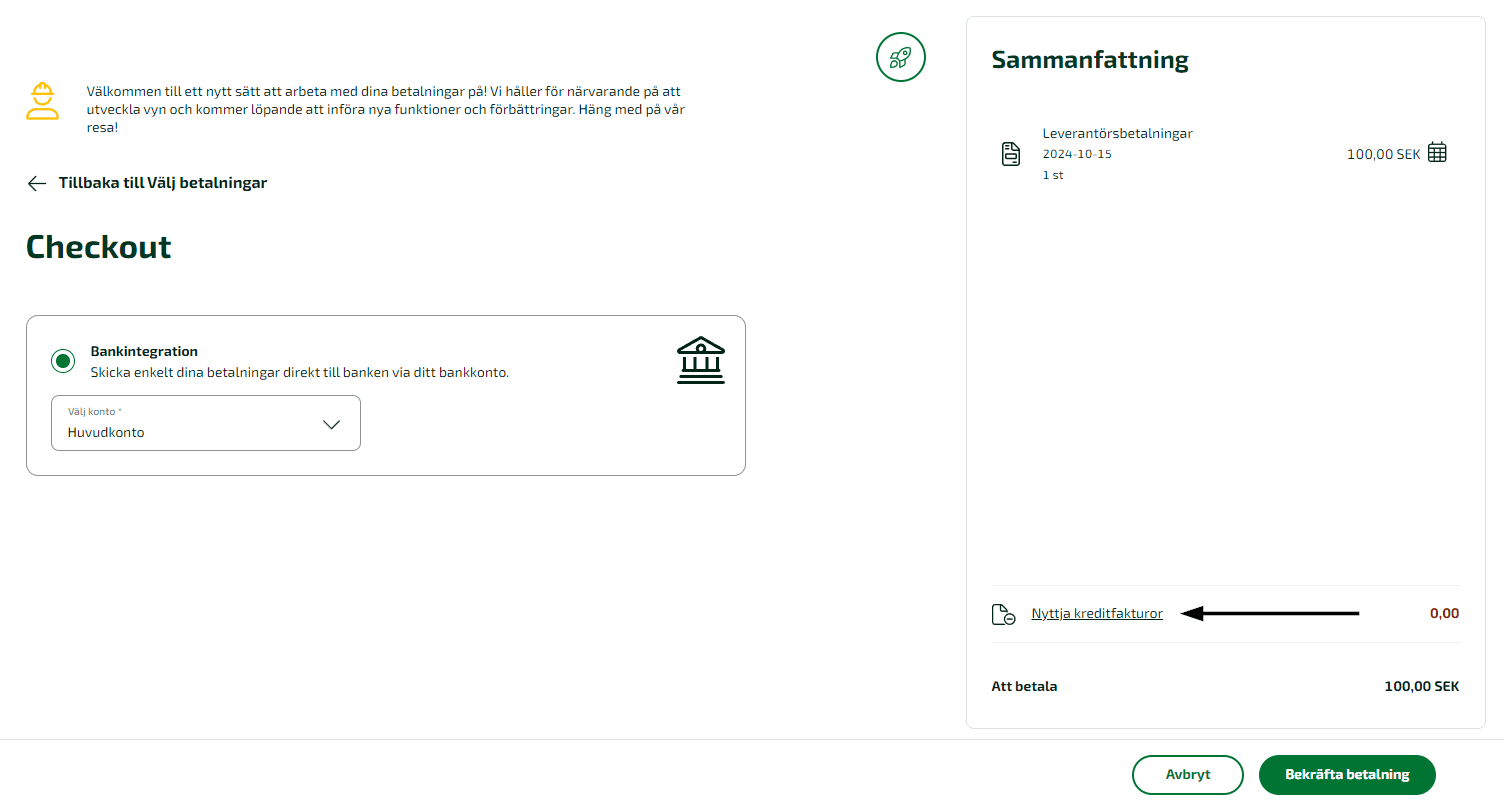
Task: Click the 100,00 SEK amount in Leverantörsbetalningar row
Action: [x=1383, y=154]
